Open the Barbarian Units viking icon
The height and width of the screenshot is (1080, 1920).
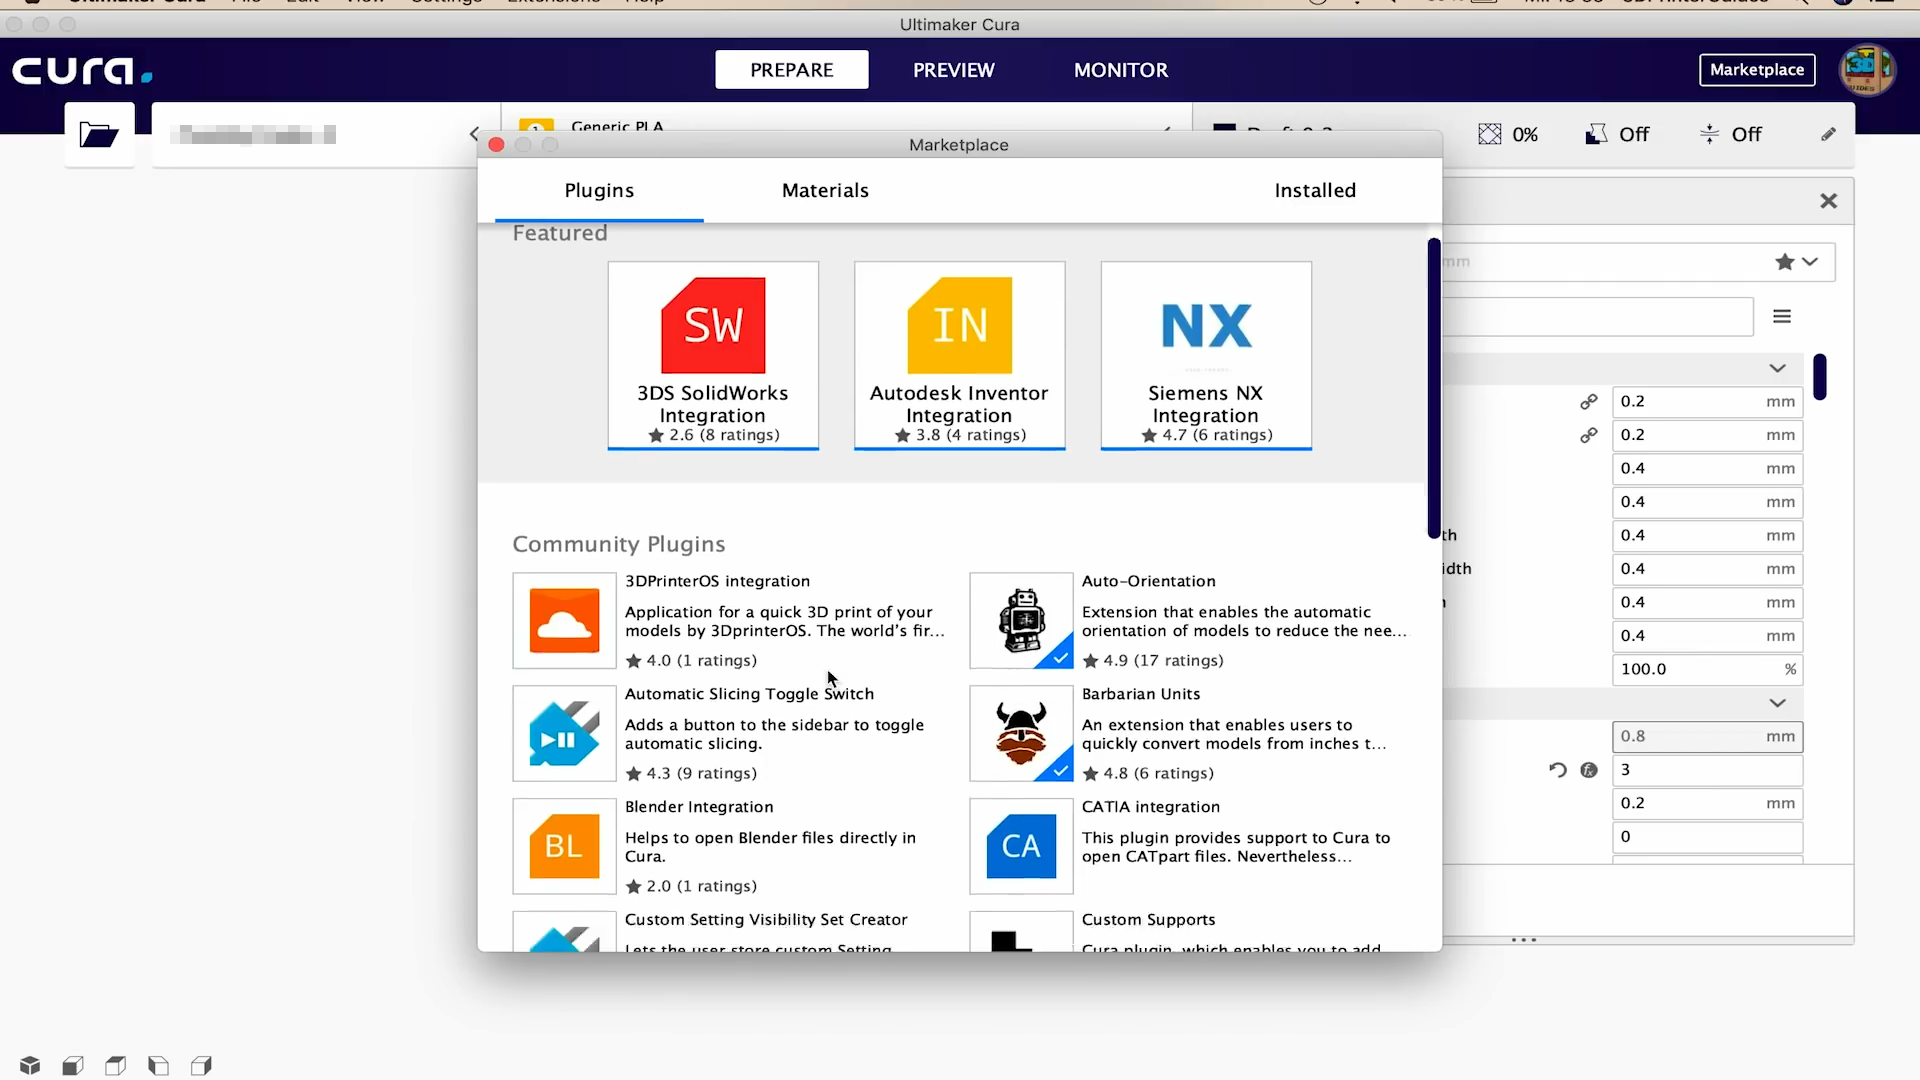pos(1021,734)
